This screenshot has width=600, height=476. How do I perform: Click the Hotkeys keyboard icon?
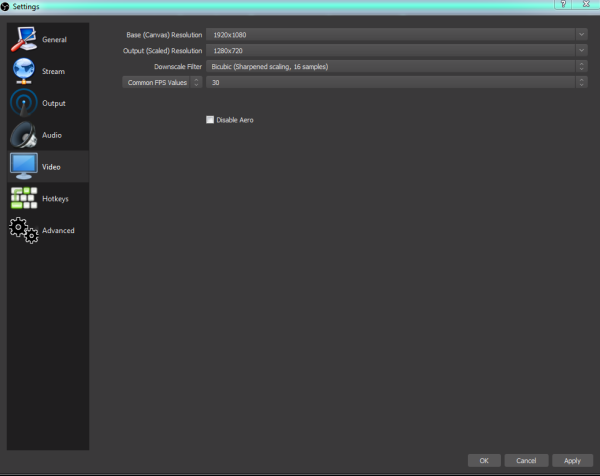24,198
